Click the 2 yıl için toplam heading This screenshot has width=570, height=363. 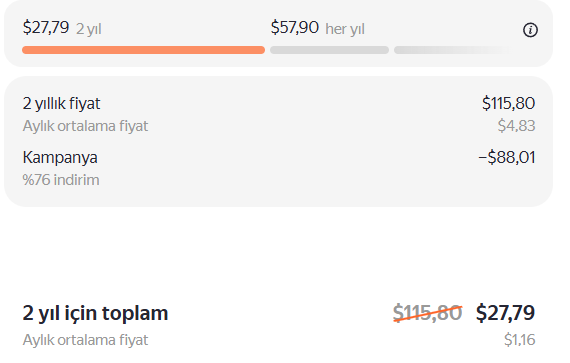coord(95,313)
